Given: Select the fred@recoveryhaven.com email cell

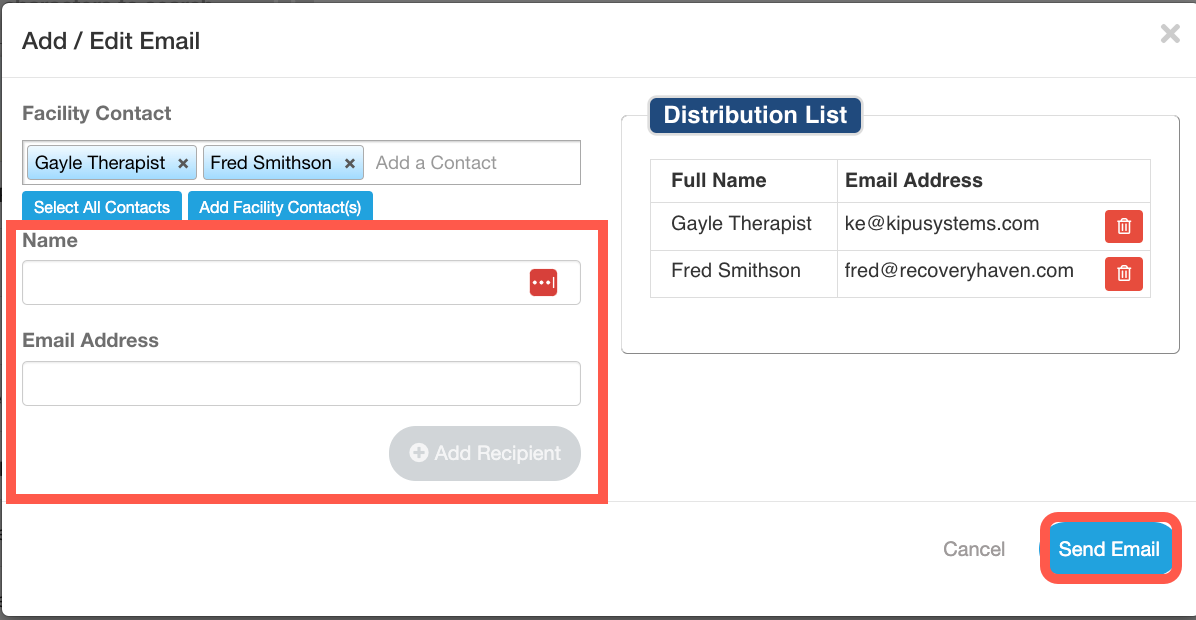Looking at the screenshot, I should click(959, 271).
